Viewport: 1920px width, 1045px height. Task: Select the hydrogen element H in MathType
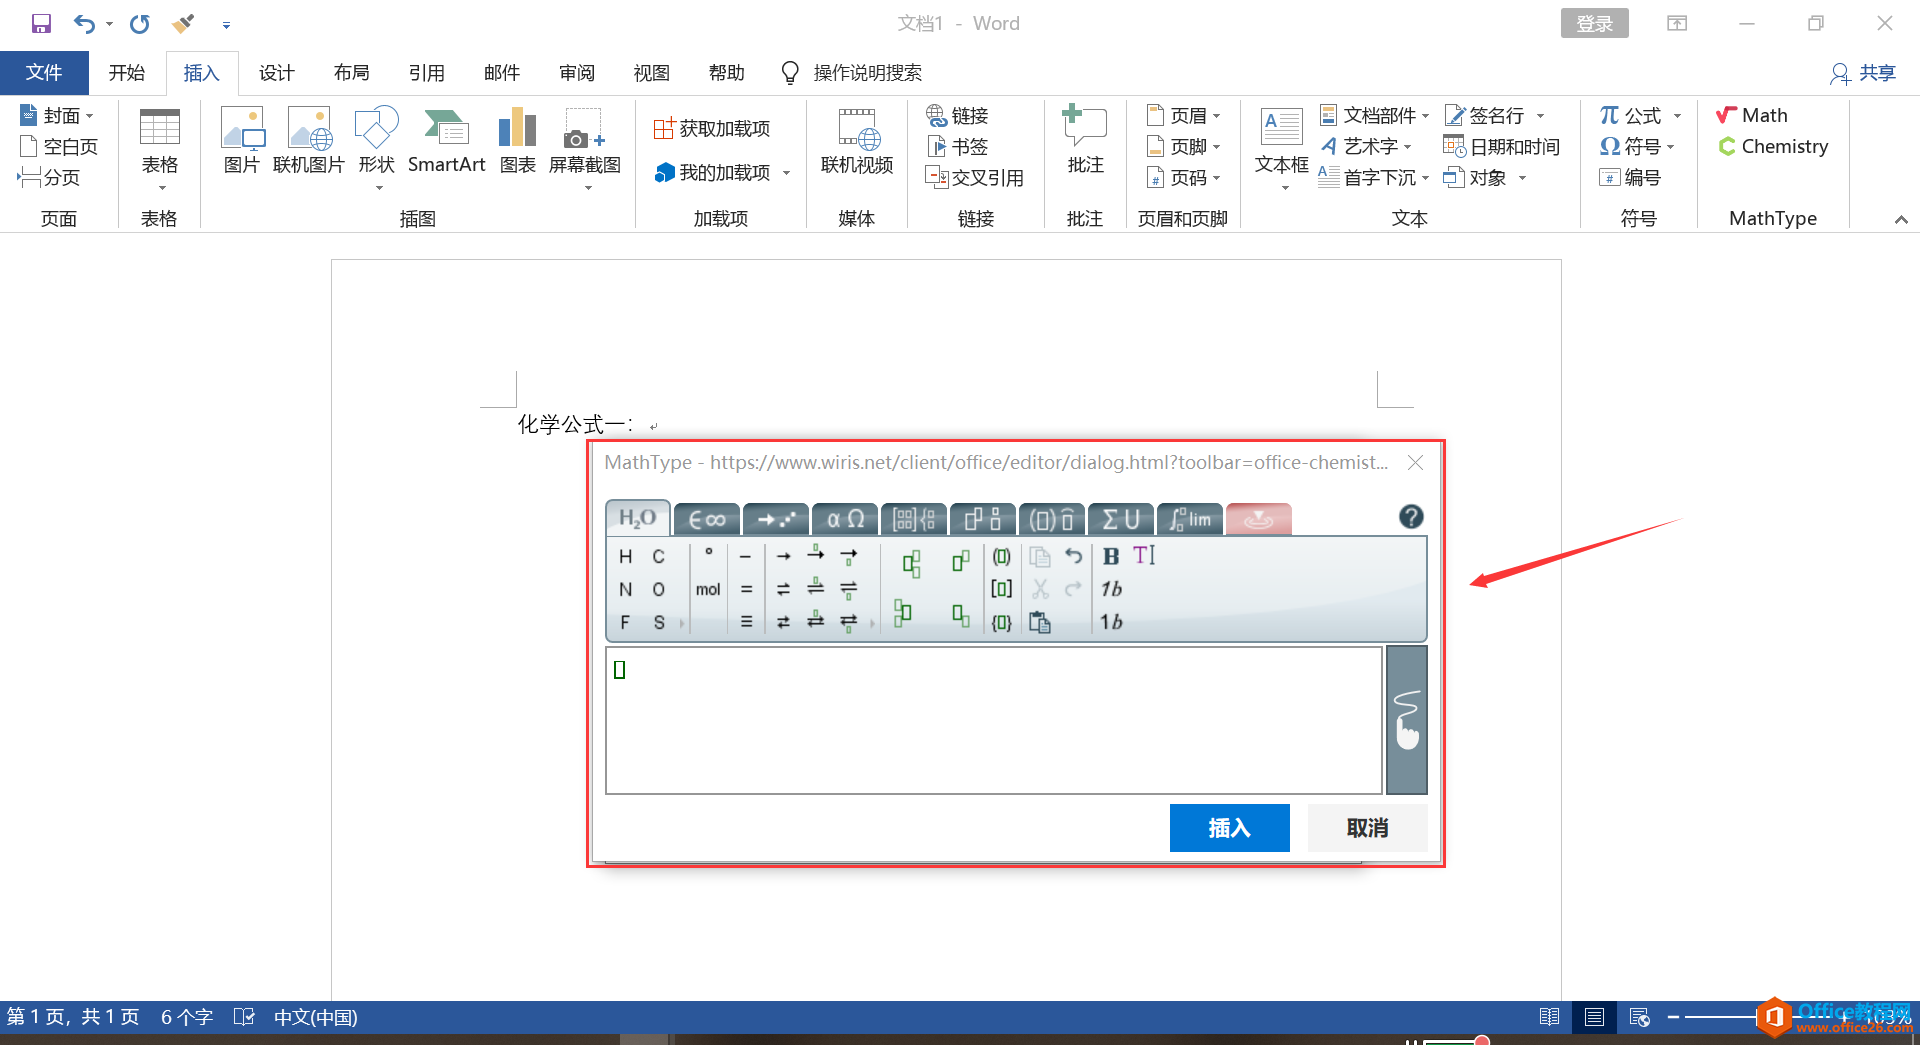pos(625,556)
